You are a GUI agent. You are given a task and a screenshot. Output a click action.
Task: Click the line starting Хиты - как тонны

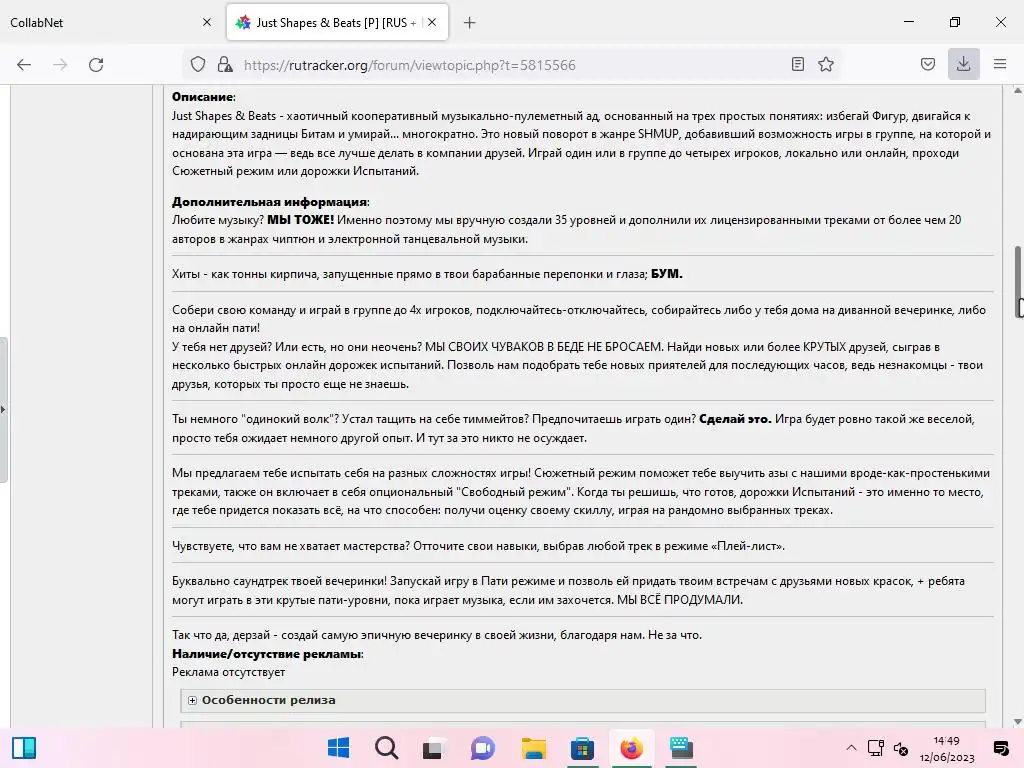coord(427,274)
